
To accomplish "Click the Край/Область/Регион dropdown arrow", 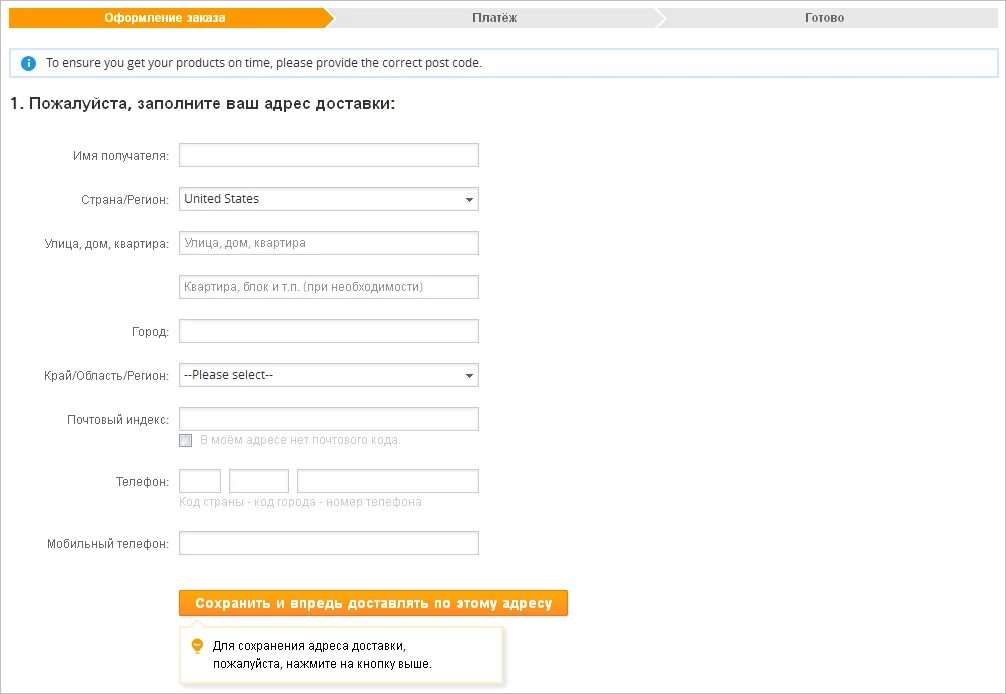I will (x=469, y=375).
